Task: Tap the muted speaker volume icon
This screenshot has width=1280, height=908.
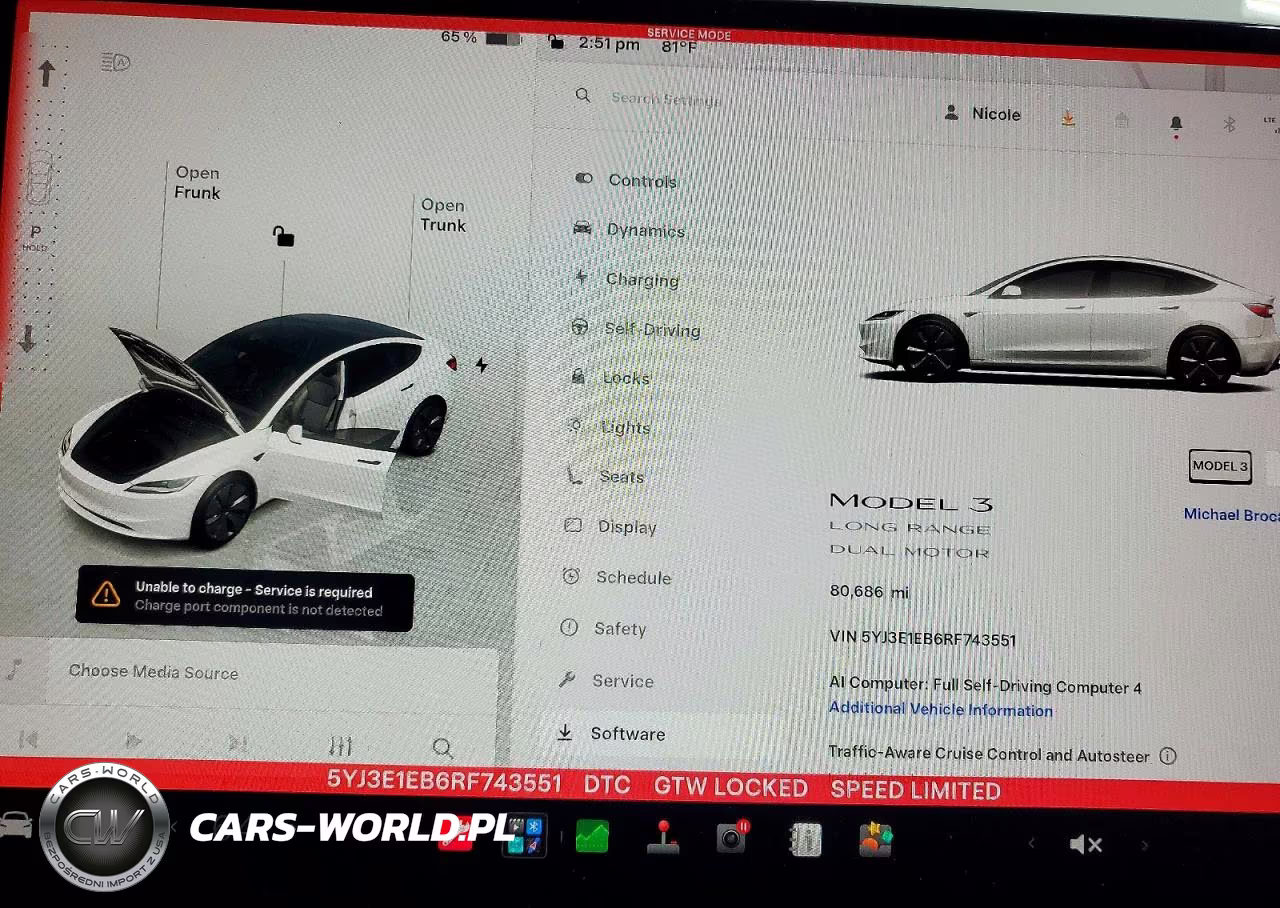Action: coord(1086,845)
